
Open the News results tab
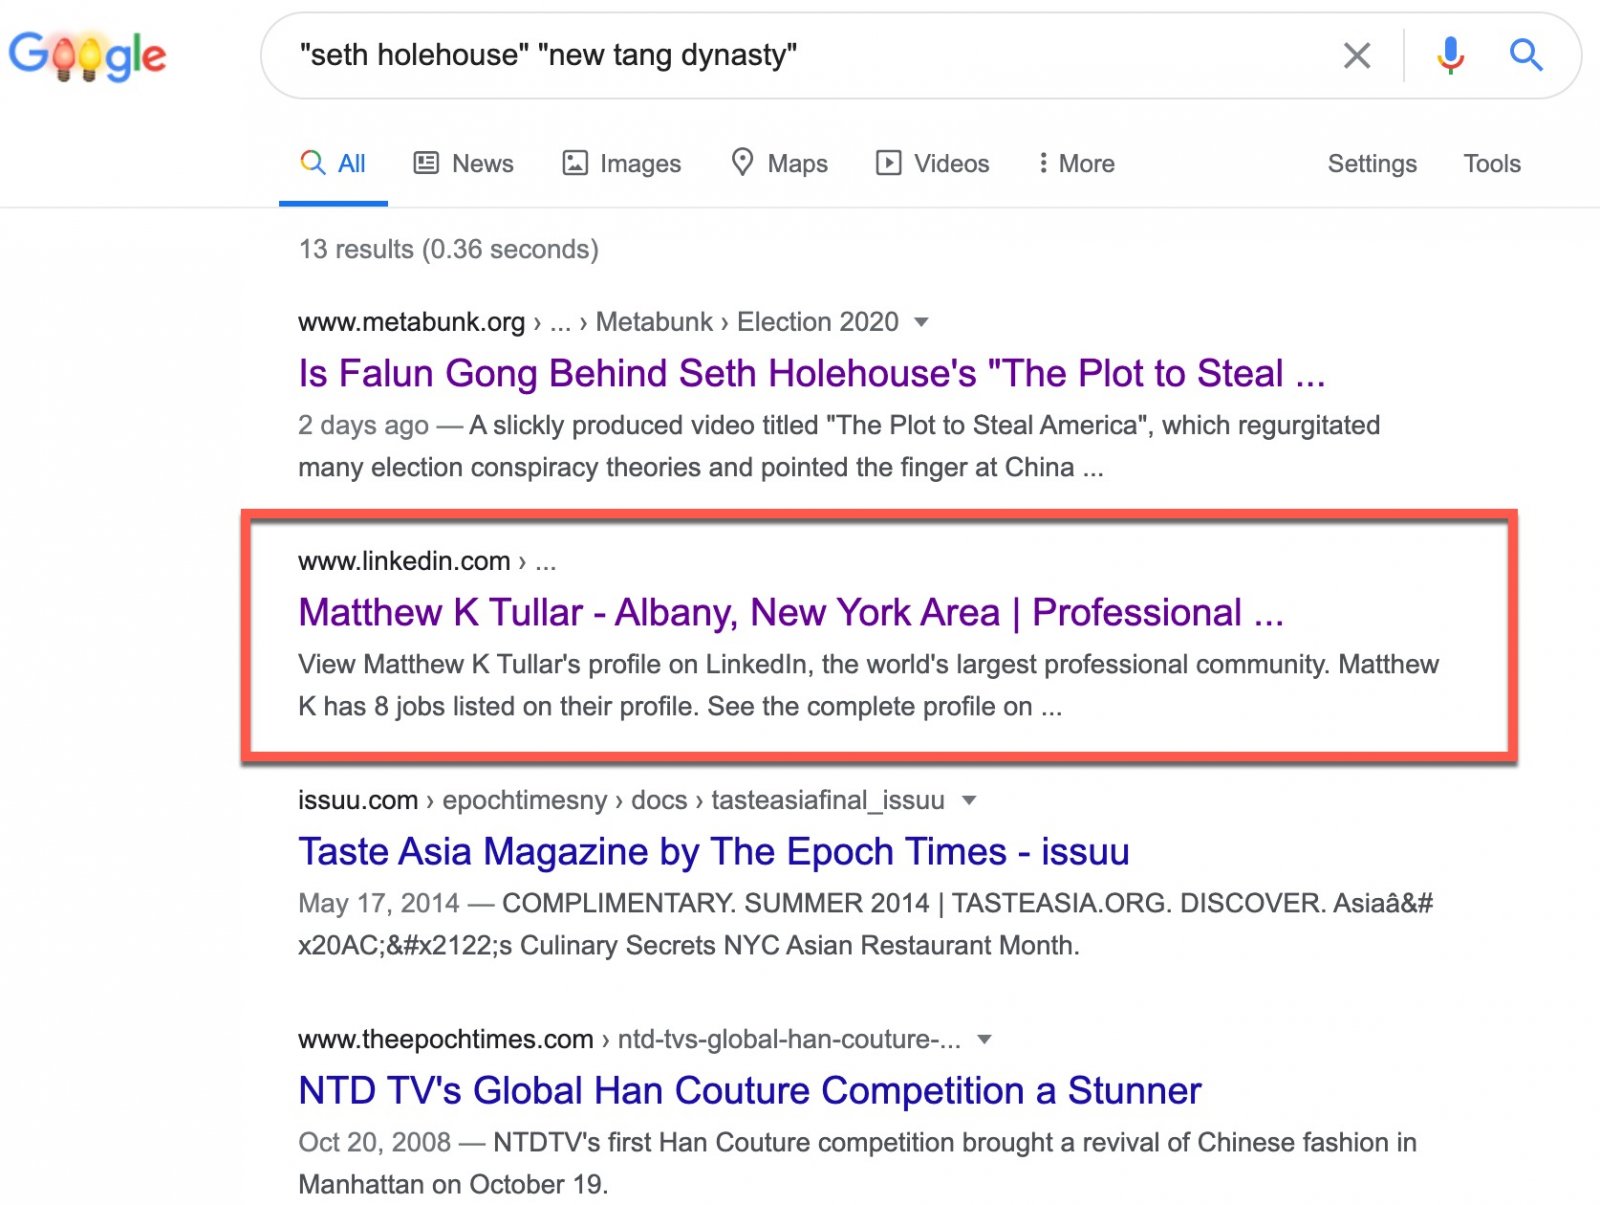click(x=464, y=163)
